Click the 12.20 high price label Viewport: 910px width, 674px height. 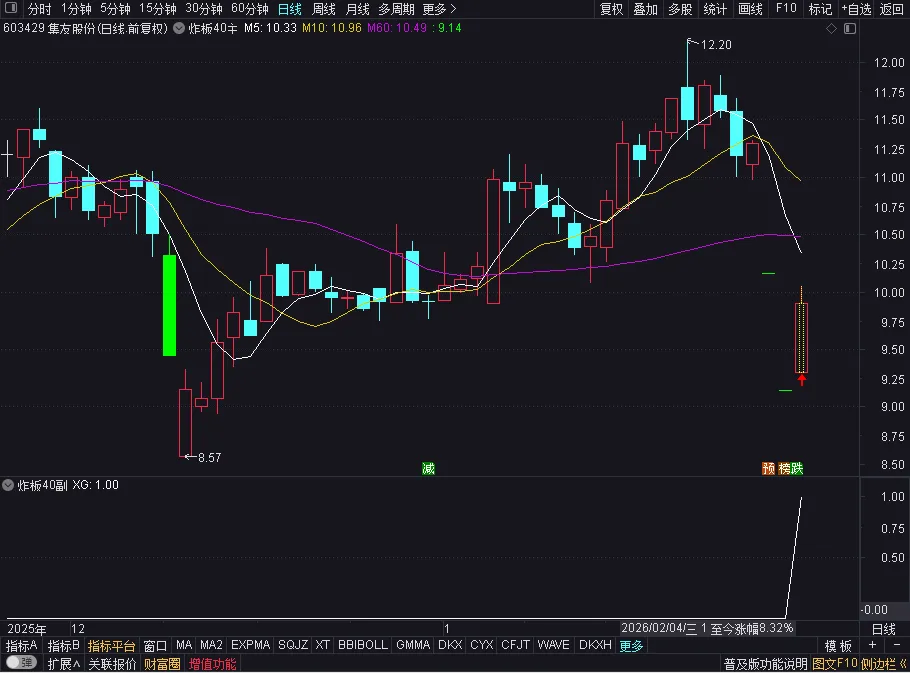pos(716,45)
